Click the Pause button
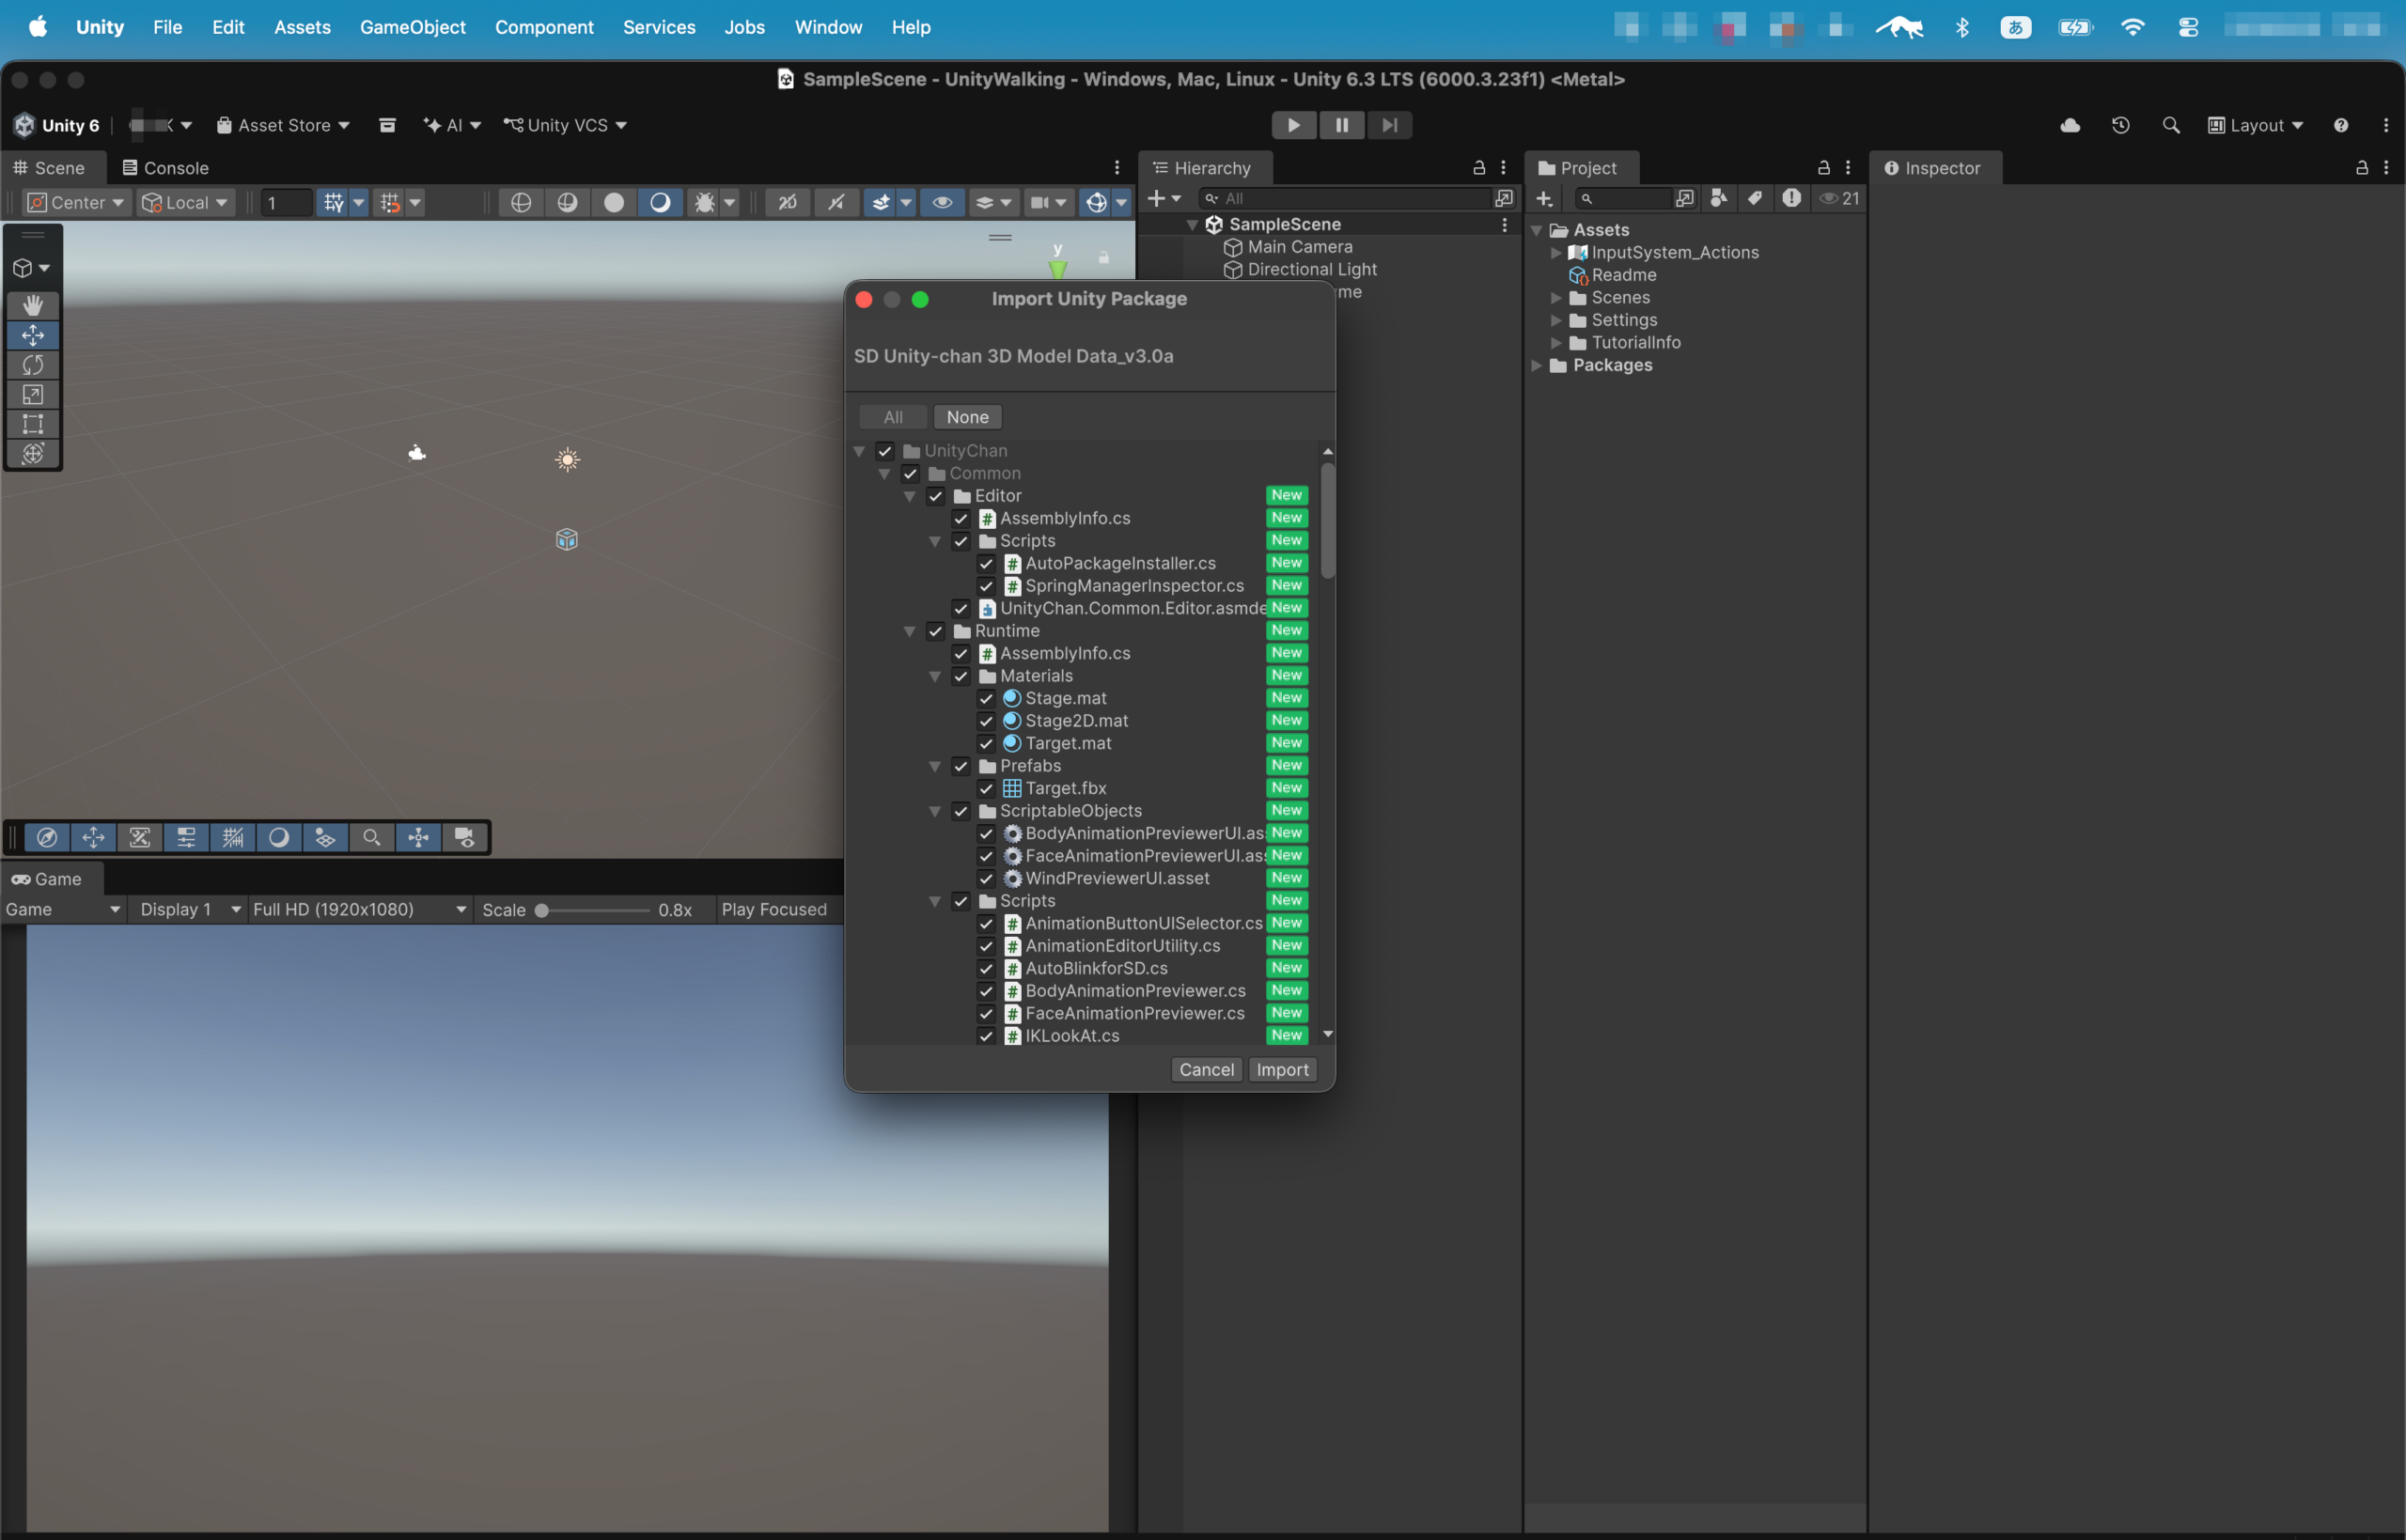This screenshot has width=2406, height=1540. click(1341, 125)
